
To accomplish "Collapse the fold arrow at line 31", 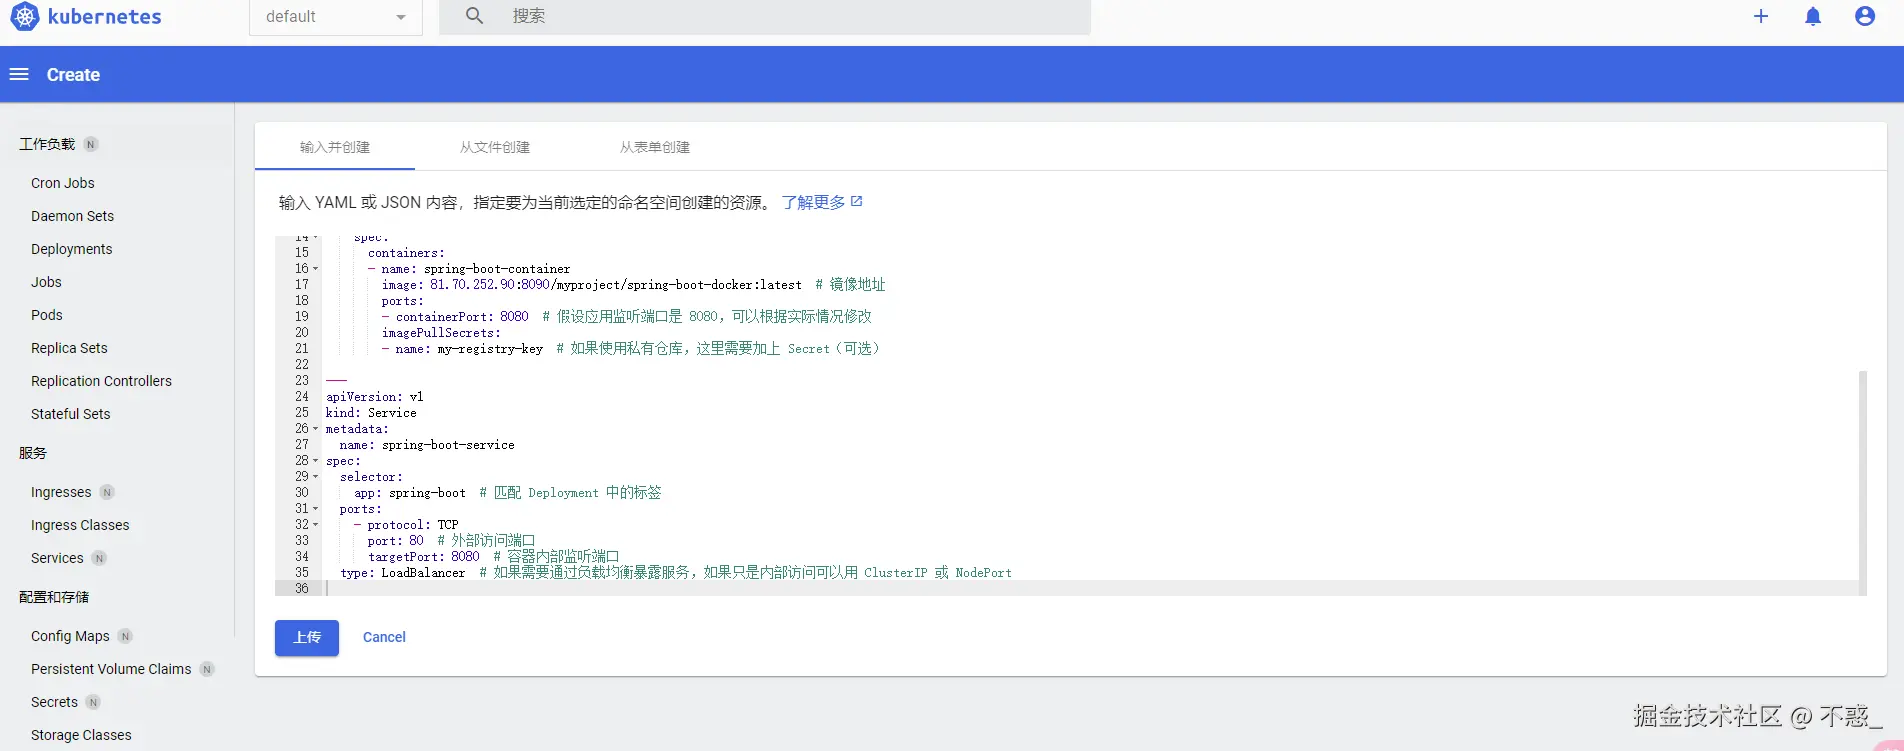I will coord(316,509).
